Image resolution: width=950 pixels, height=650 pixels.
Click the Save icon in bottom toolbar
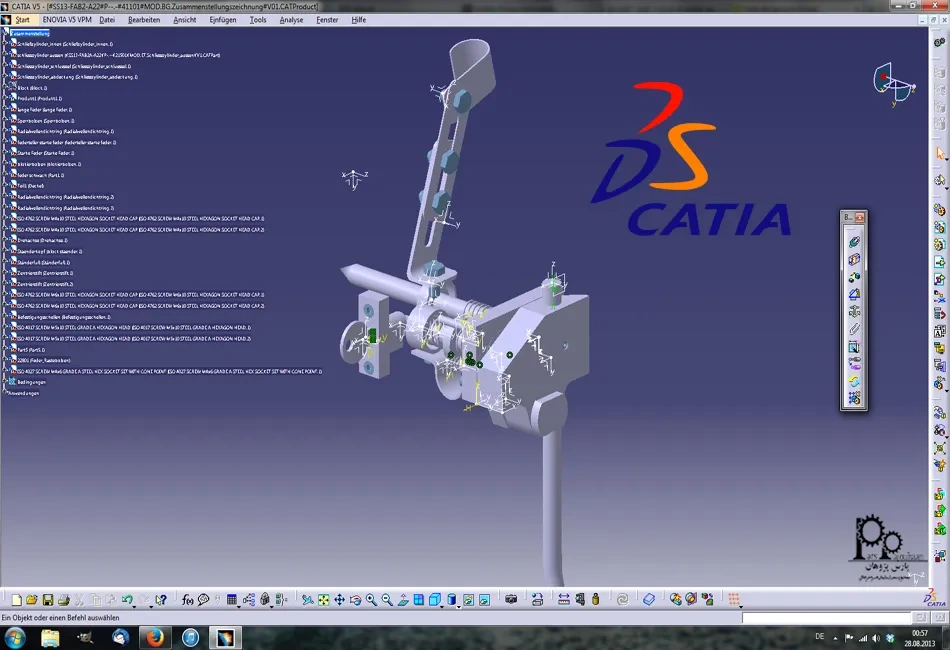click(48, 600)
